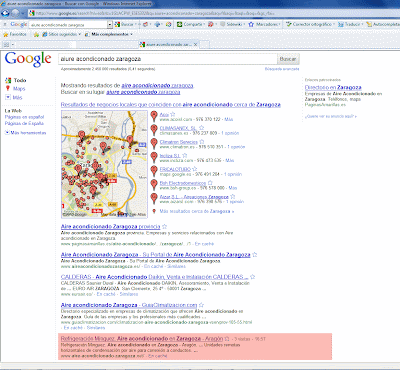The width and height of the screenshot is (400, 370).
Task: Close the aiure acondicionado browser tab
Action: point(196,44)
